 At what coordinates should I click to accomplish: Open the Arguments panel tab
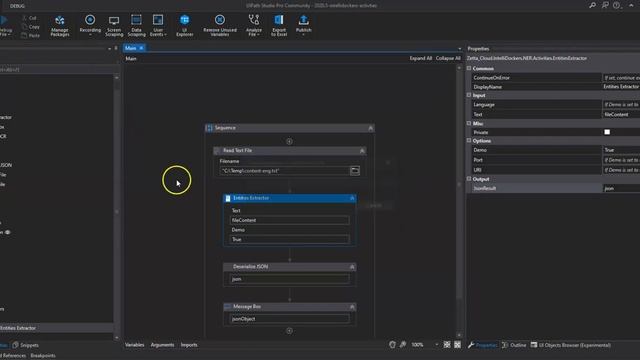click(162, 345)
